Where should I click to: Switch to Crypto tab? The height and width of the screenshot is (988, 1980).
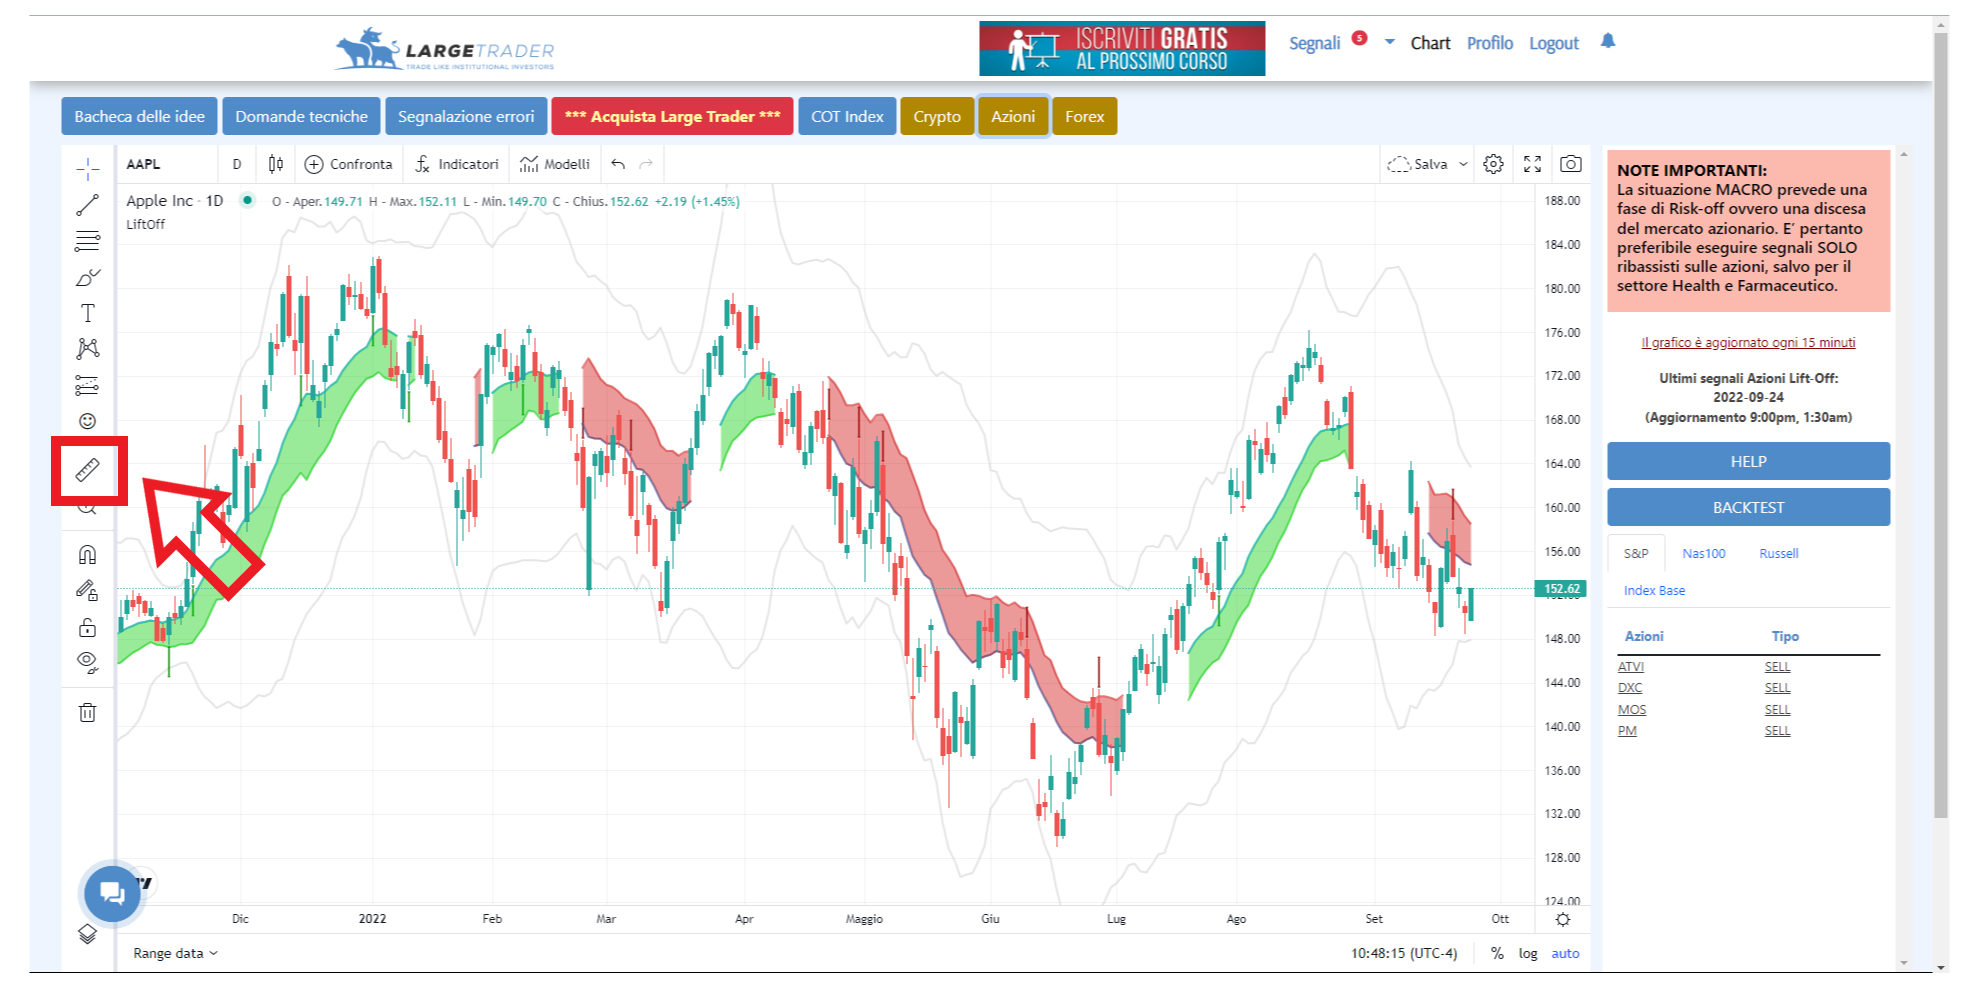point(936,116)
